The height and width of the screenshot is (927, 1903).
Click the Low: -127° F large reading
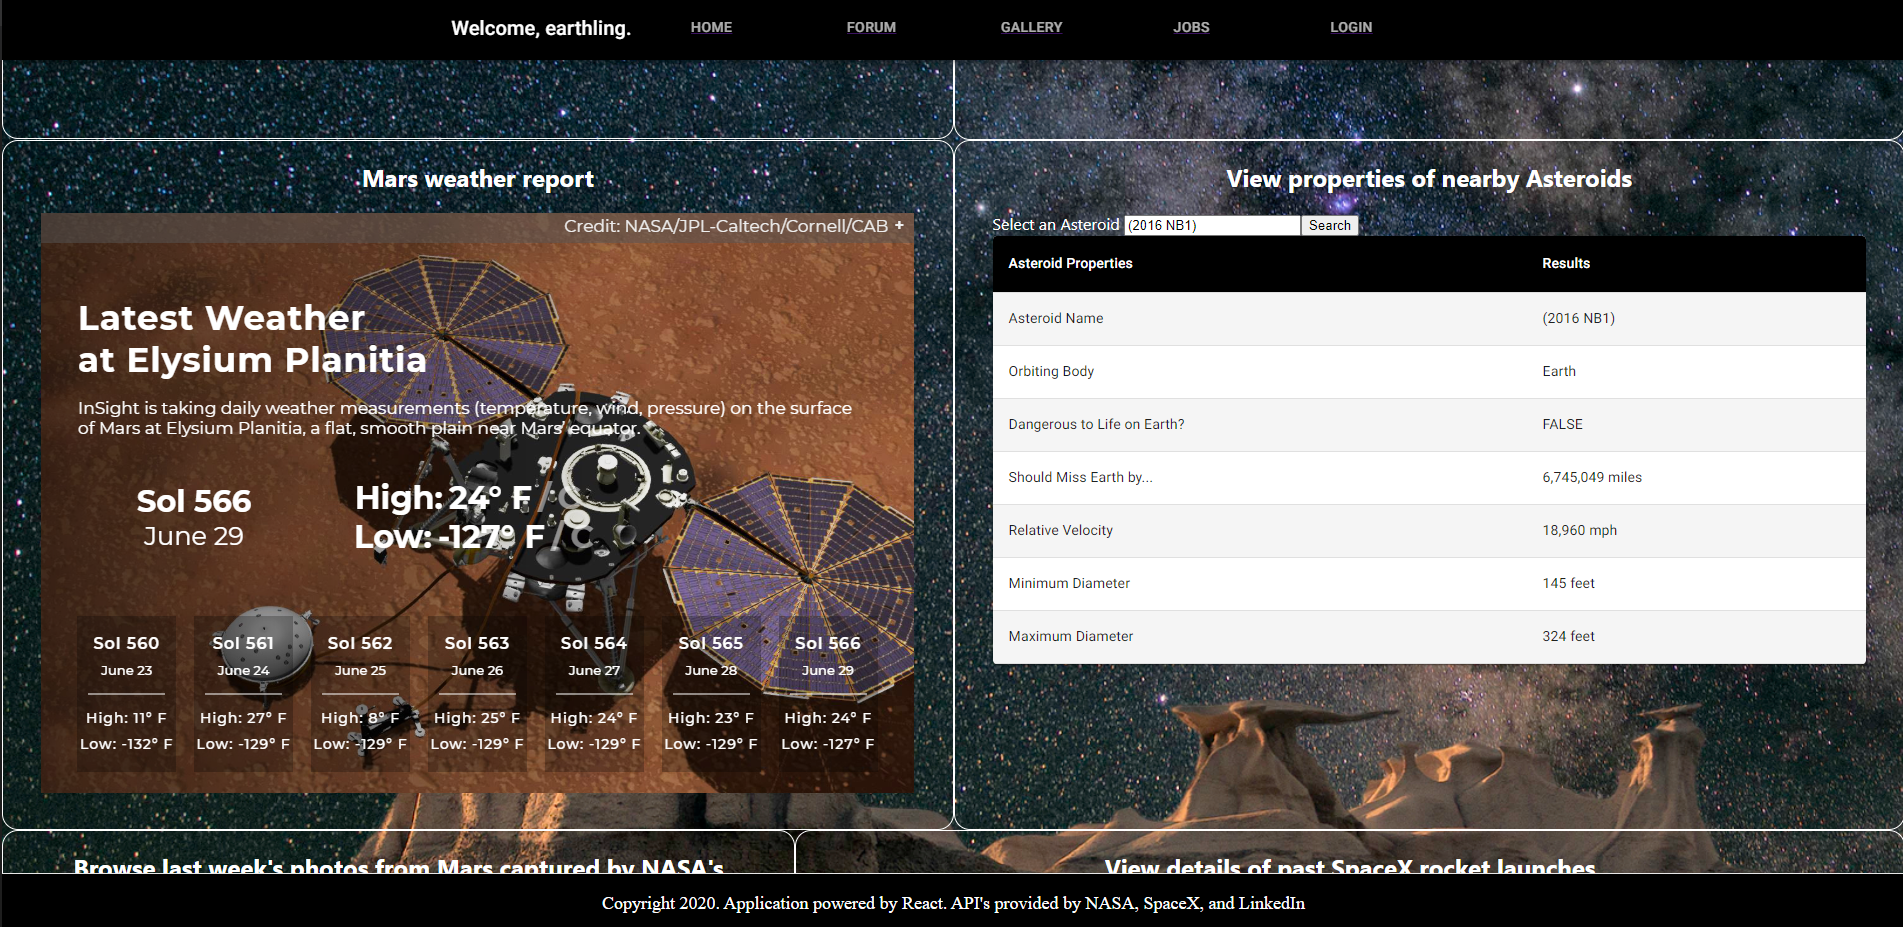click(x=449, y=537)
